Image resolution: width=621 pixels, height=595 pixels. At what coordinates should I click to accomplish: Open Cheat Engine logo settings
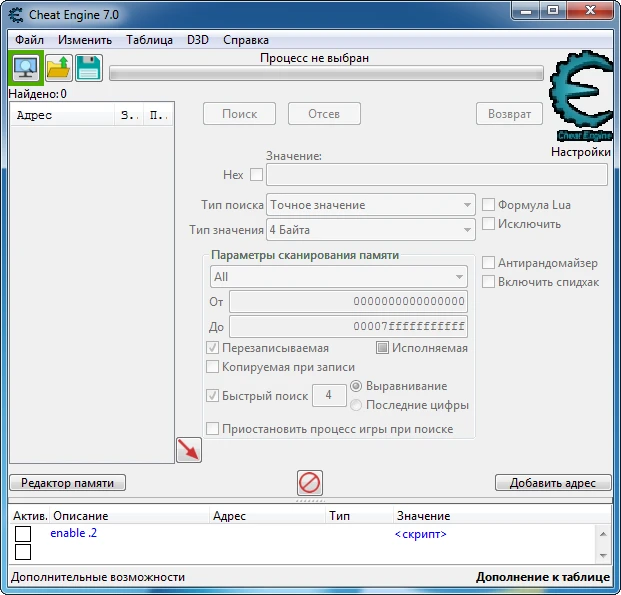tap(582, 95)
